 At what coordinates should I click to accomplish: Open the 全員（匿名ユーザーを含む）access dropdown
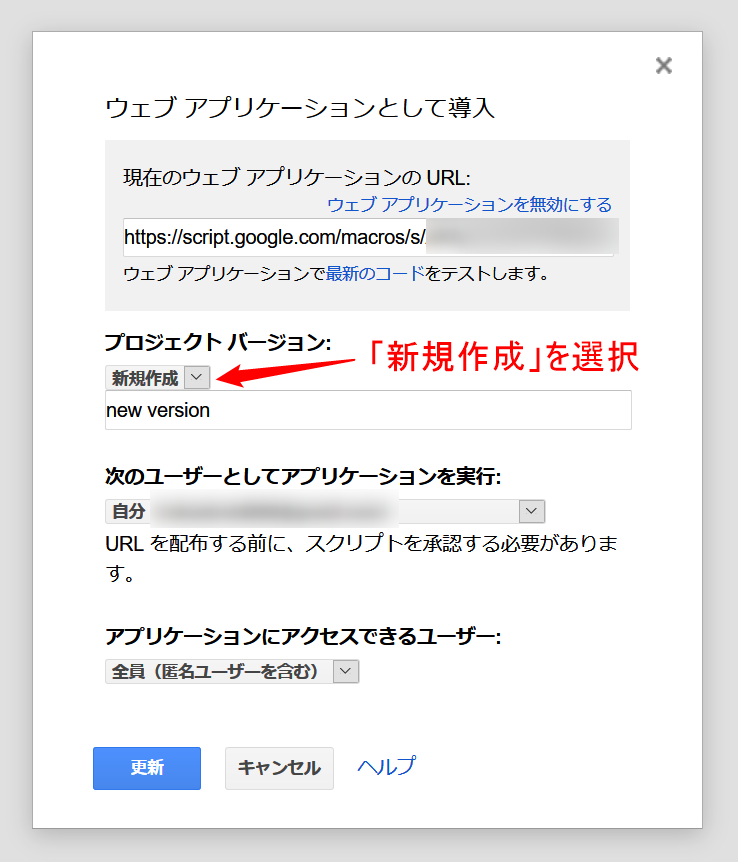(x=232, y=671)
